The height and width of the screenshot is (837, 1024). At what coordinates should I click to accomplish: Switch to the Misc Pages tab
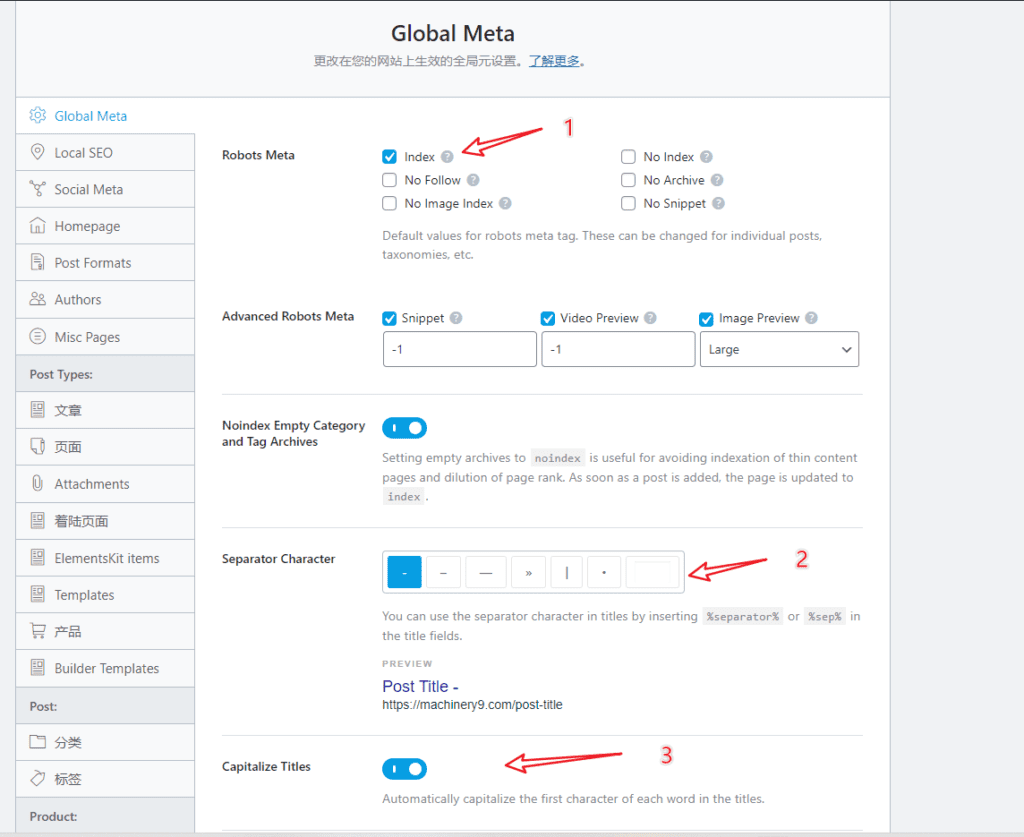pyautogui.click(x=87, y=337)
